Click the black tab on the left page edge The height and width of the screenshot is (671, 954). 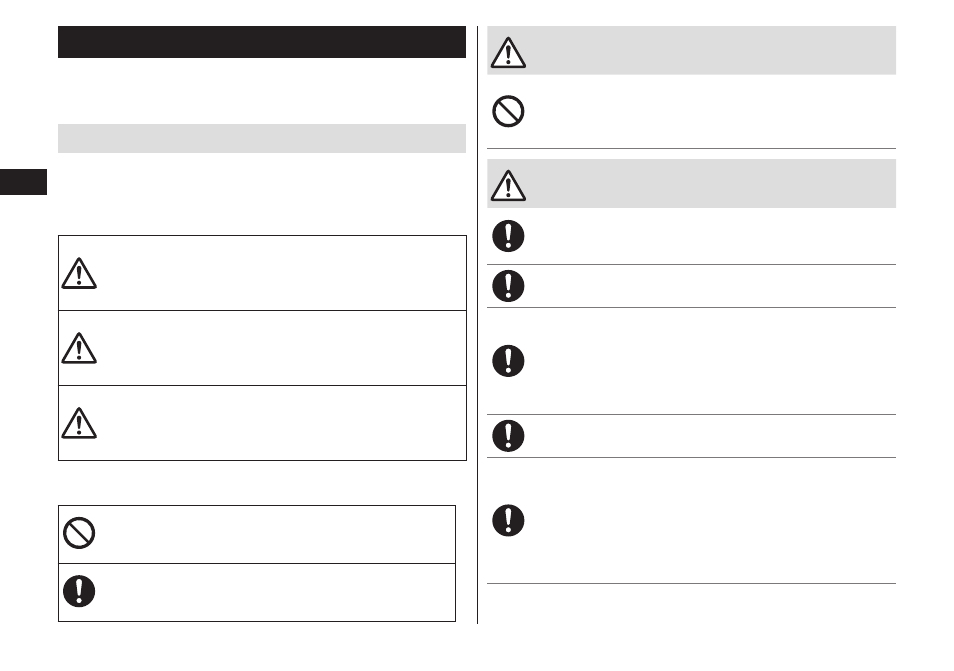pyautogui.click(x=23, y=182)
